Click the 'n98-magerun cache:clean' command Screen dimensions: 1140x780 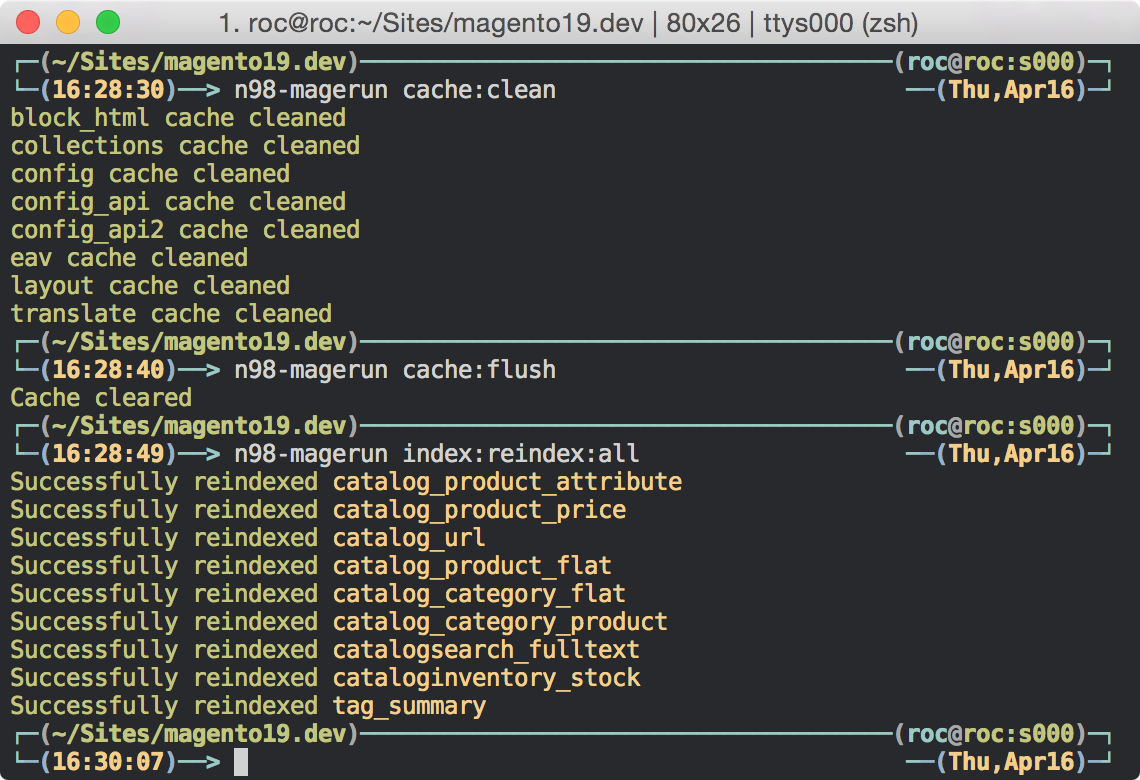point(395,90)
